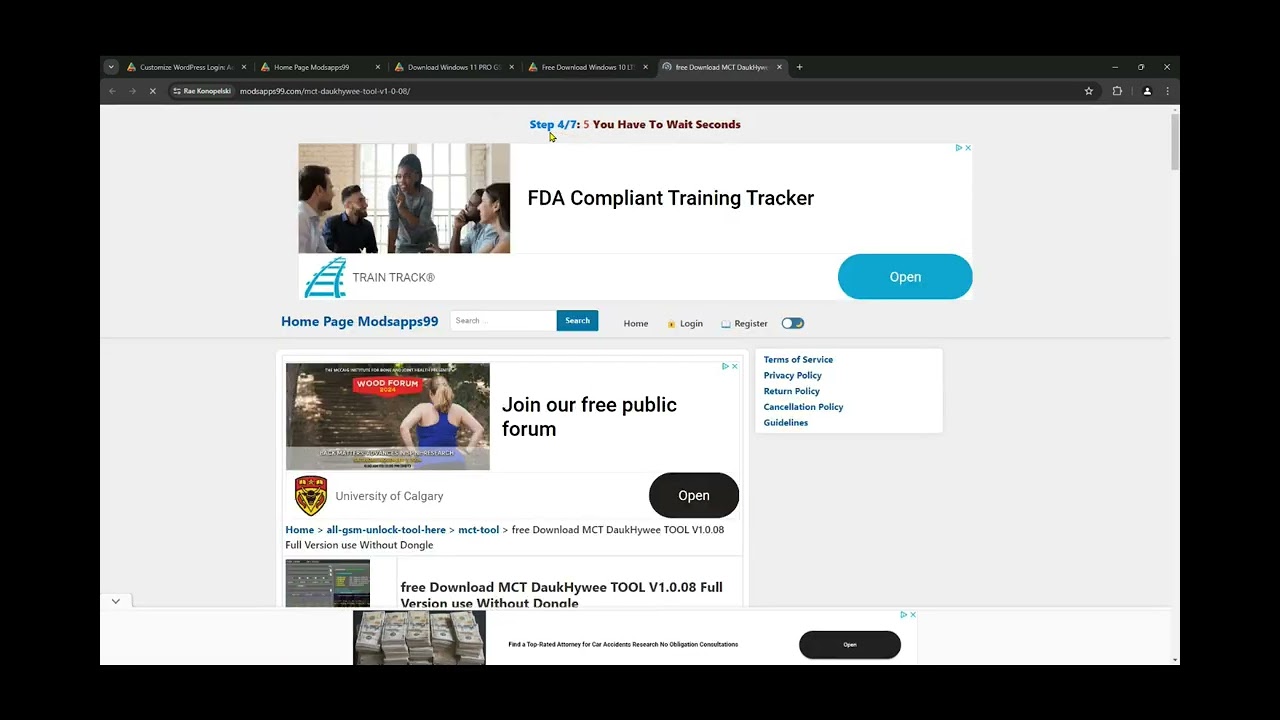1280x720 pixels.
Task: Switch to Customize WordPress Login tab
Action: [186, 67]
